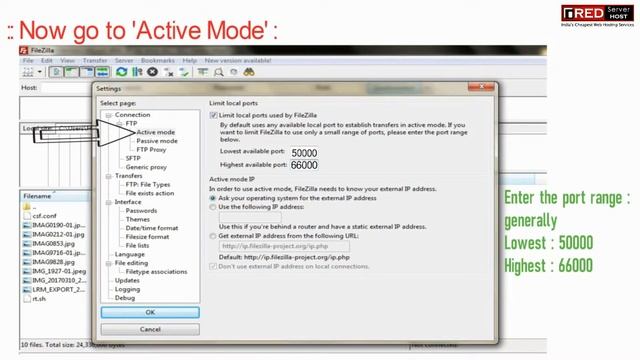Open the Help menu
This screenshot has width=640, height=360.
coord(189,60)
